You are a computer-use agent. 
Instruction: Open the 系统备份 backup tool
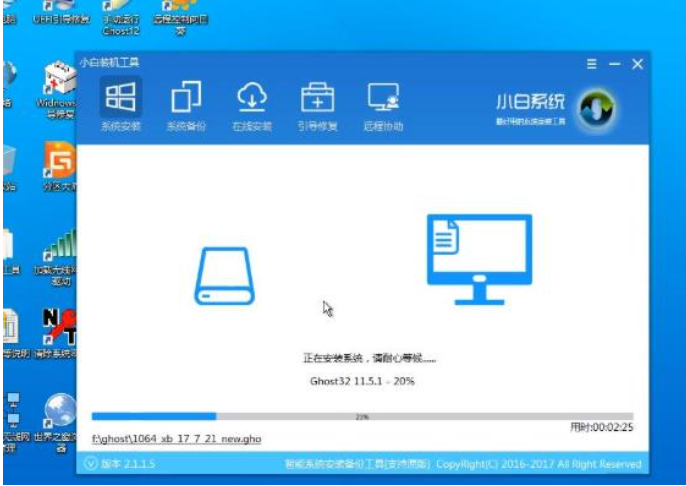186,105
